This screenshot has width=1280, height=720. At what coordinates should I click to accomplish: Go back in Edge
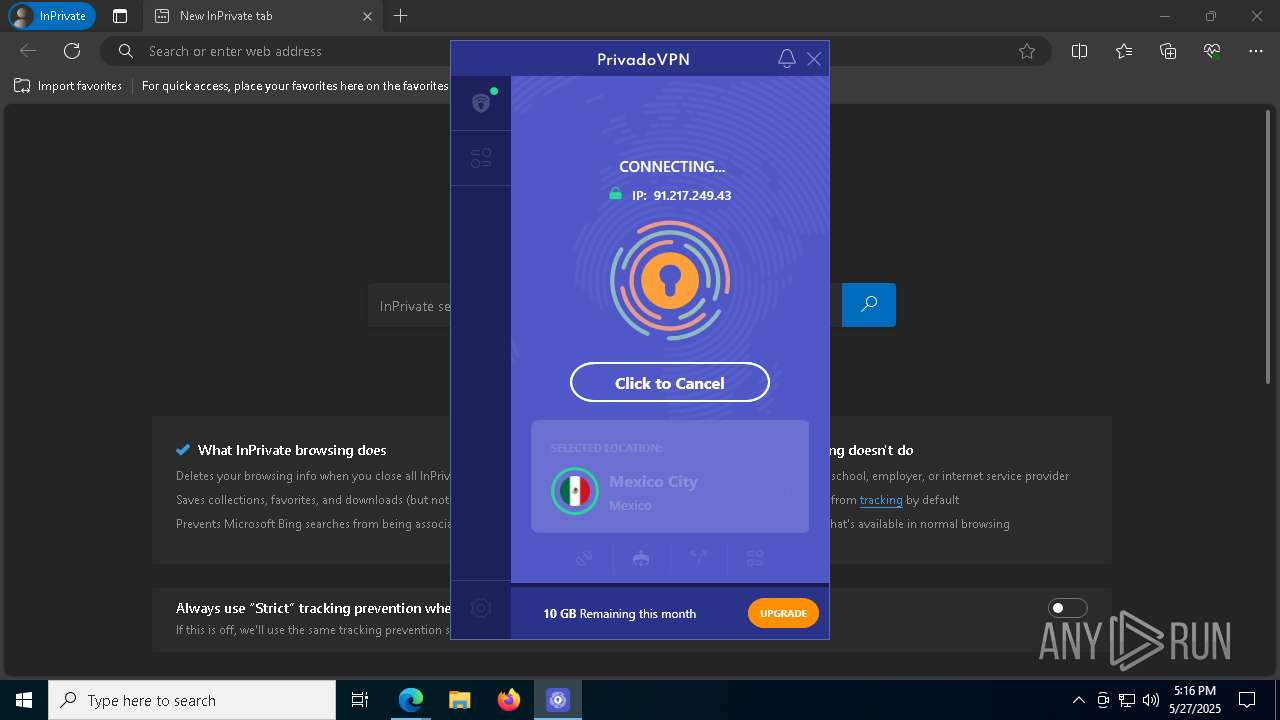pos(28,51)
